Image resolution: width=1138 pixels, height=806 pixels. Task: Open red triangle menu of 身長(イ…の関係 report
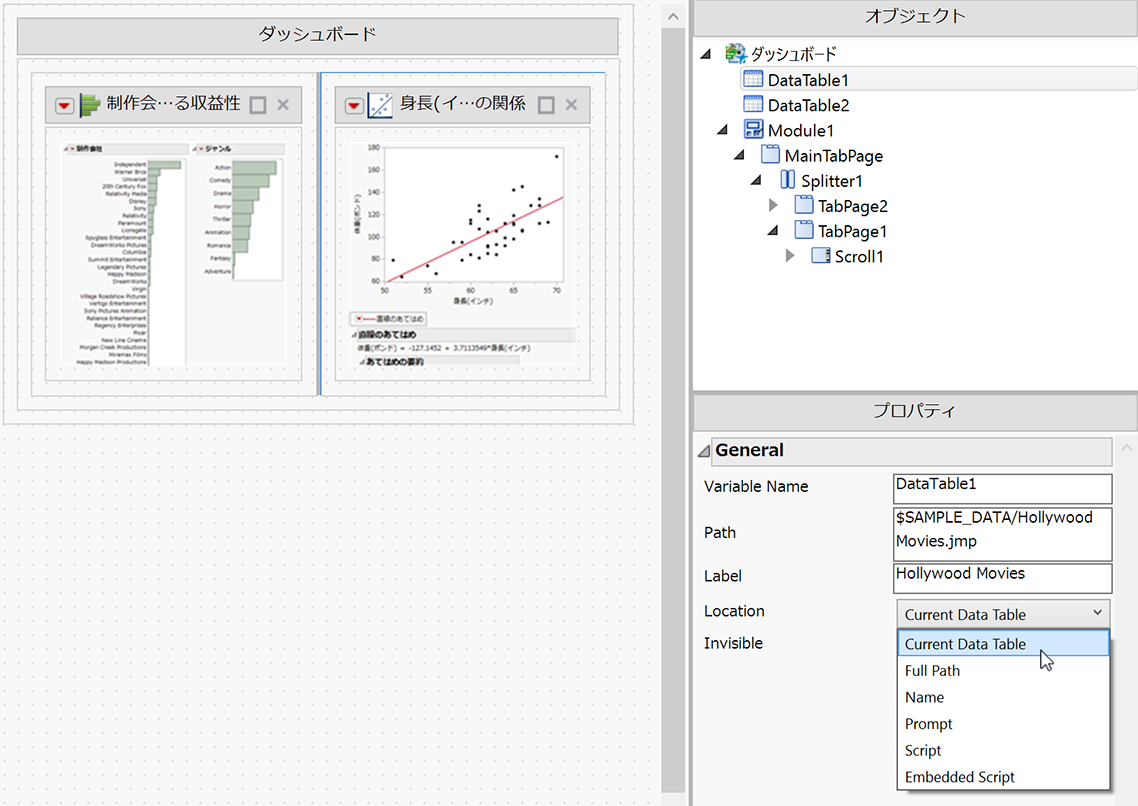point(353,106)
